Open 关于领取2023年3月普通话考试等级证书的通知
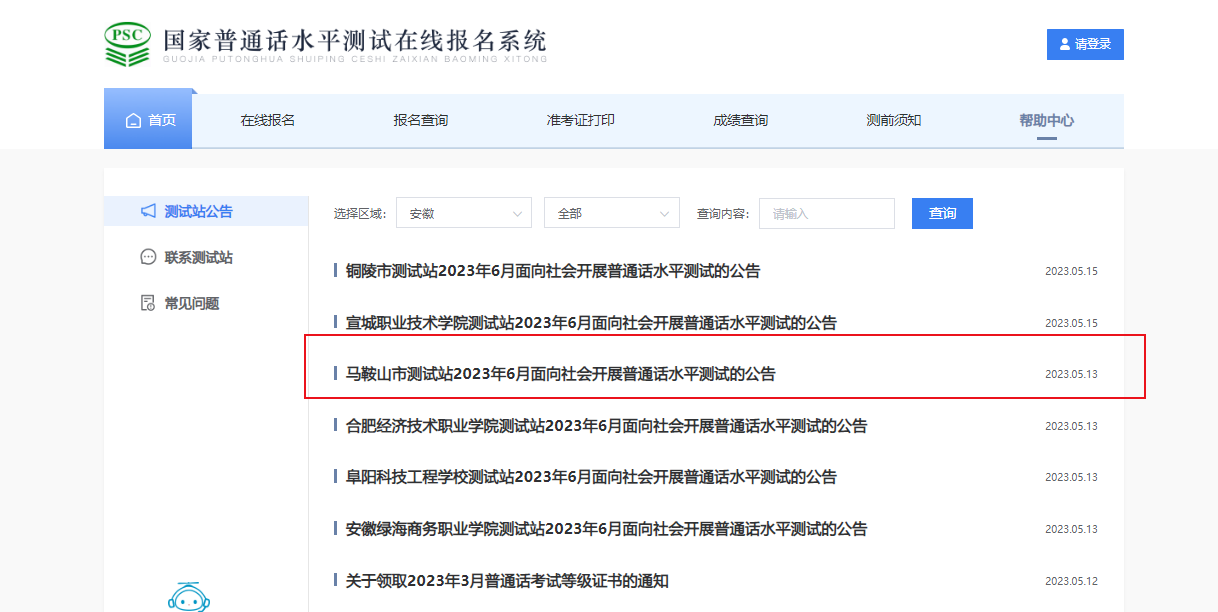 click(x=507, y=581)
